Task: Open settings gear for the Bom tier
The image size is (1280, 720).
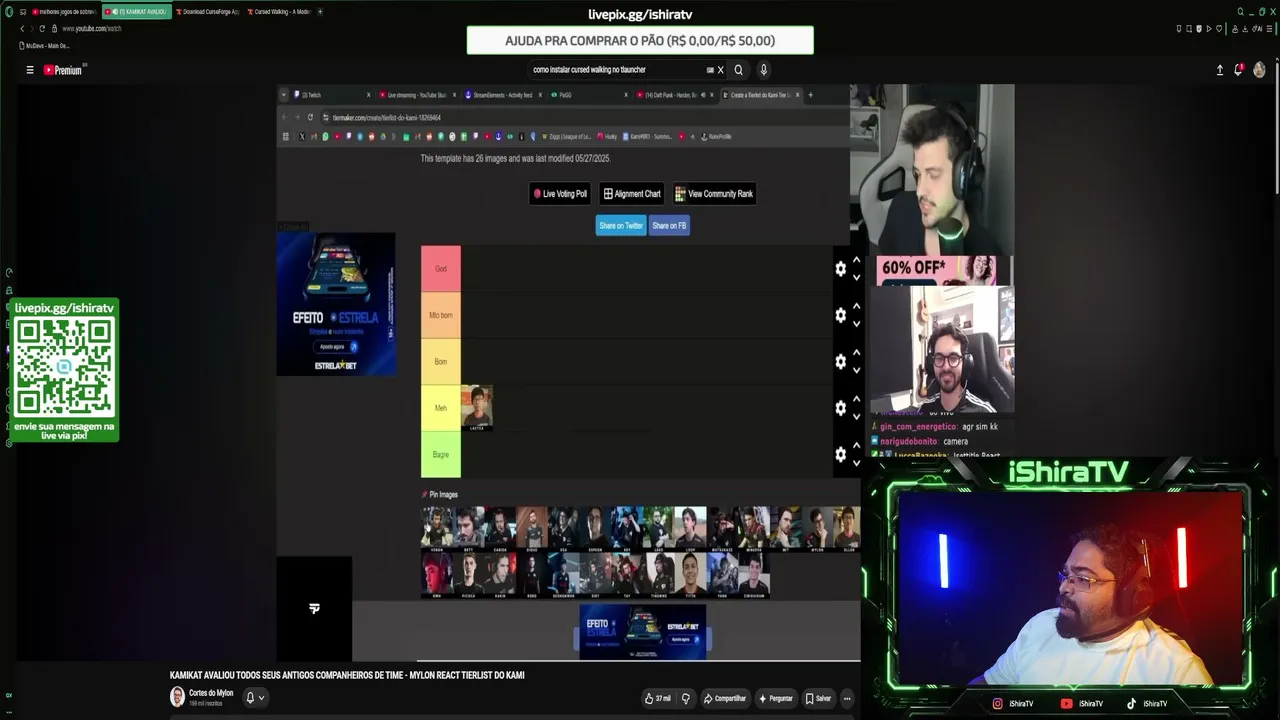Action: (841, 362)
